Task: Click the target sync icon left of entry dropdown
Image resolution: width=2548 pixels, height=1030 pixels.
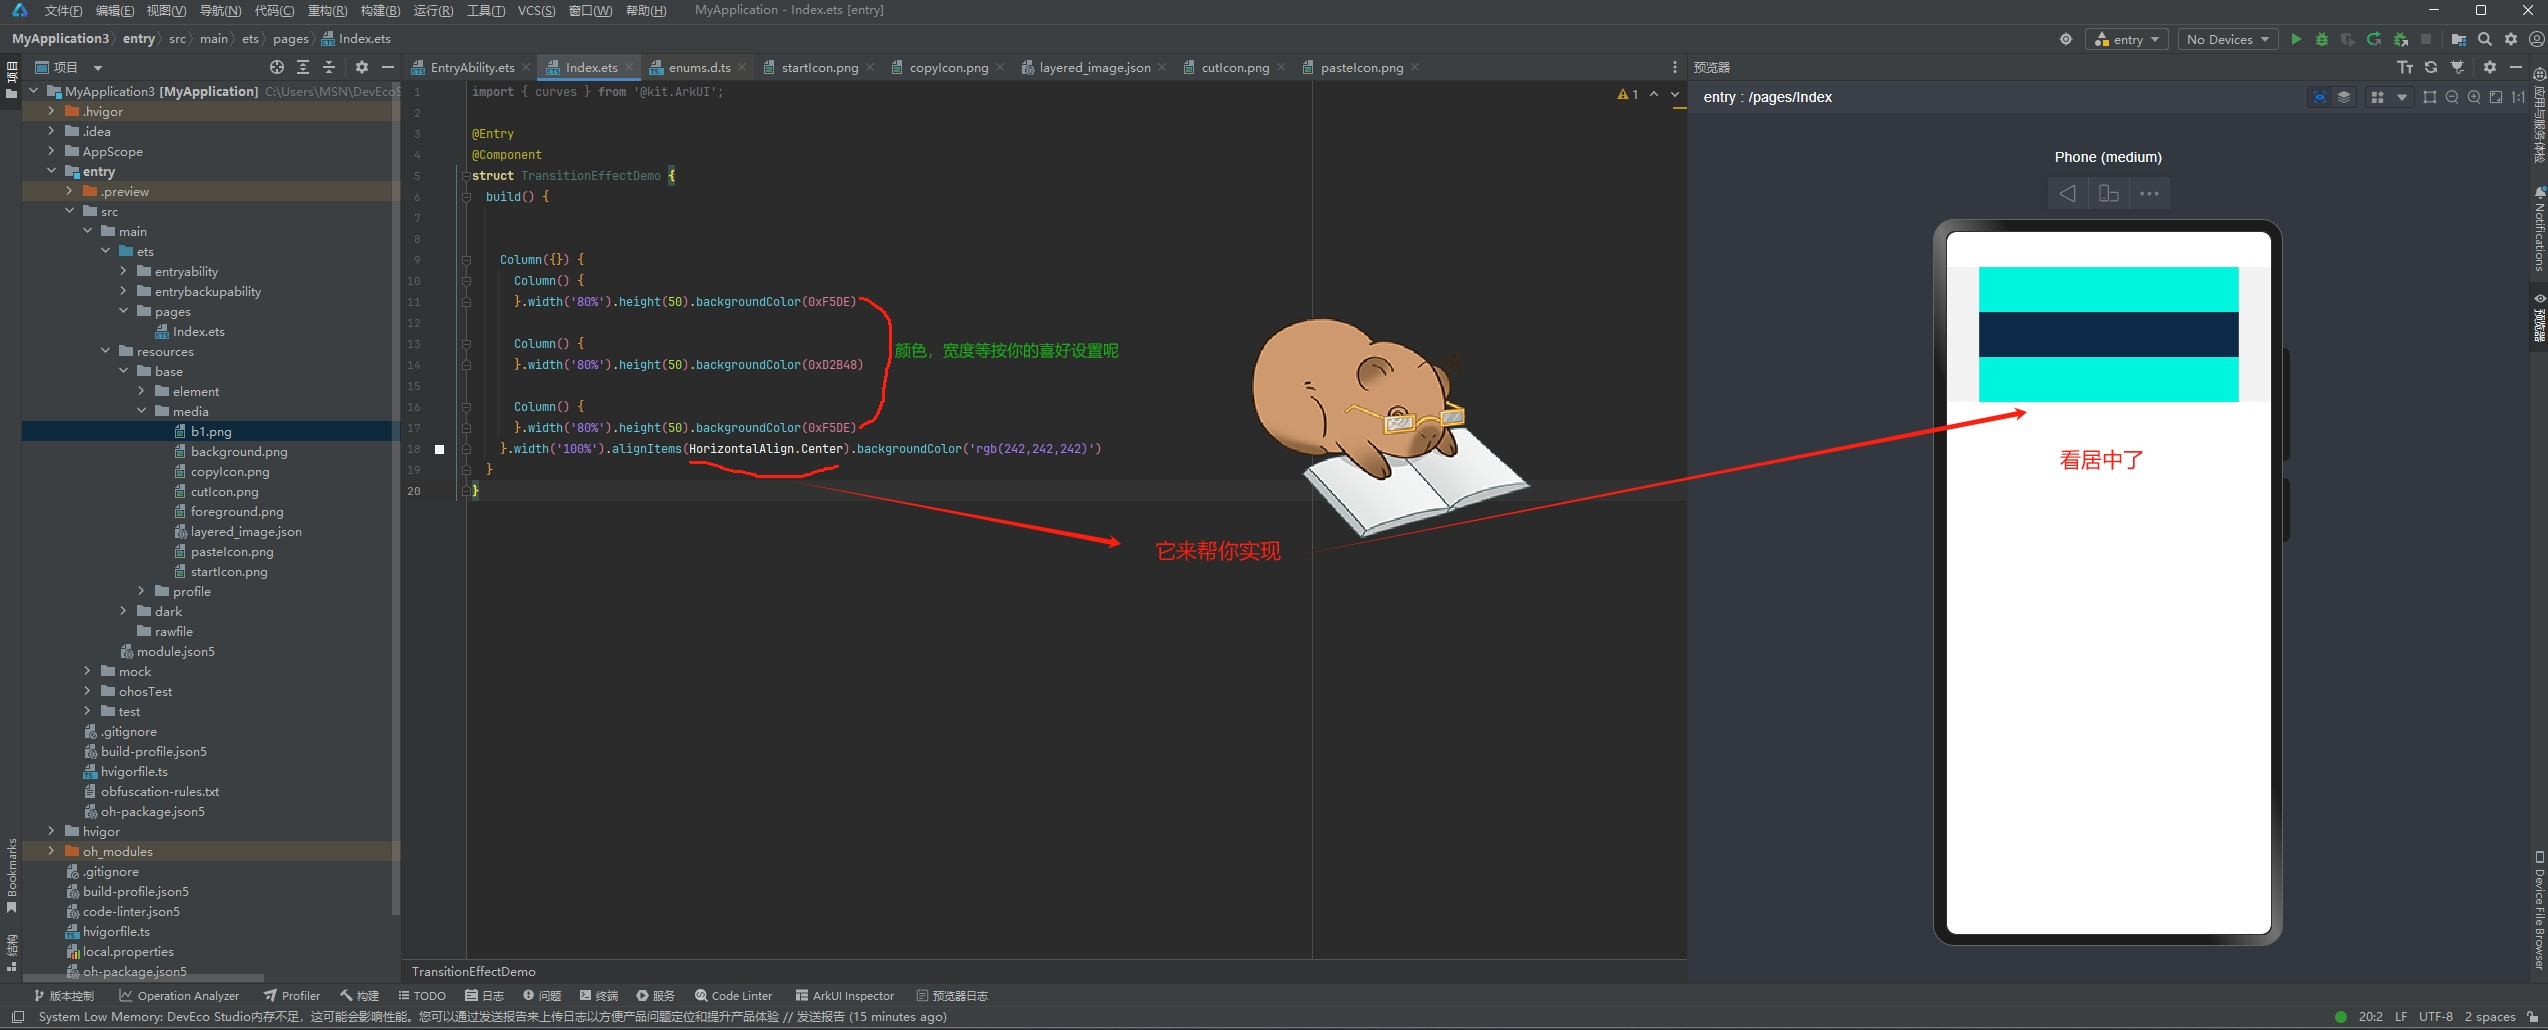Action: click(2066, 39)
